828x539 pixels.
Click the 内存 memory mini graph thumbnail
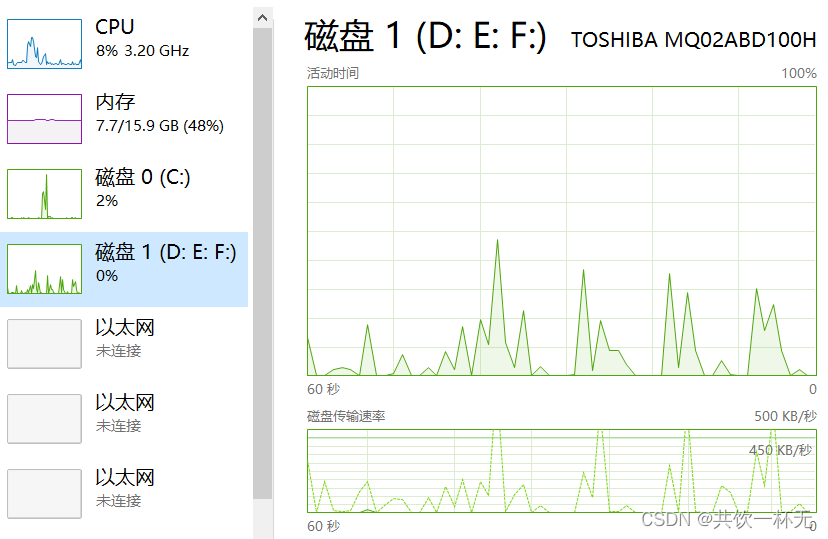pos(44,119)
